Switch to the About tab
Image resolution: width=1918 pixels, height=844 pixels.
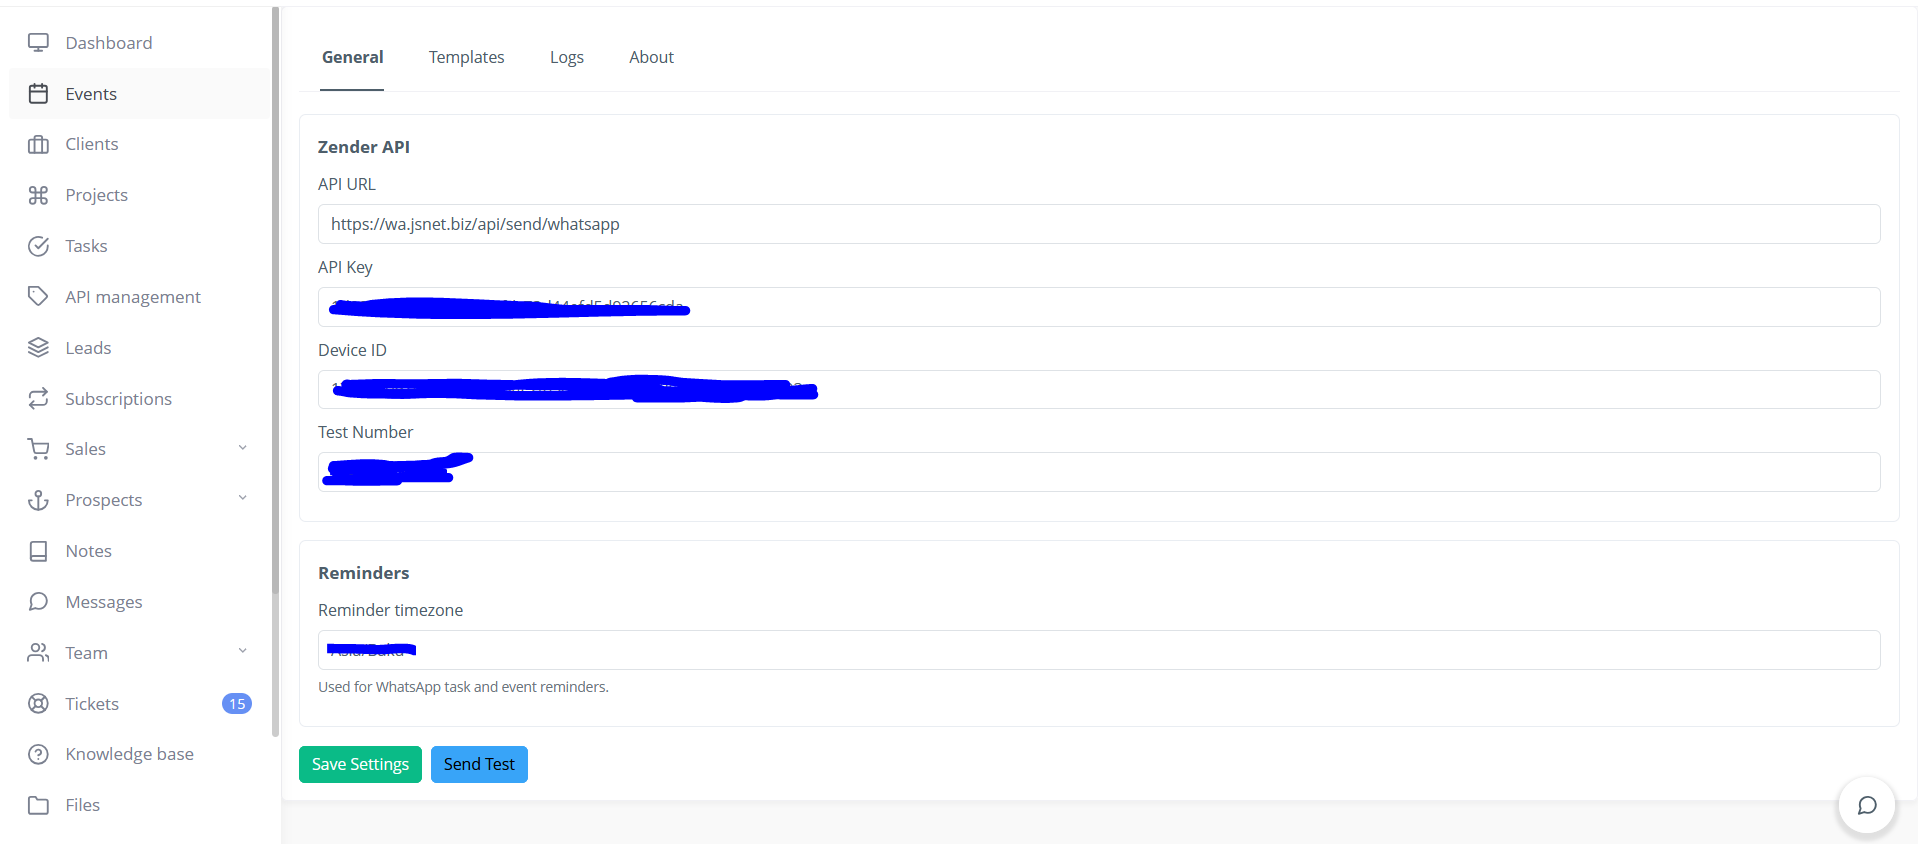[651, 57]
